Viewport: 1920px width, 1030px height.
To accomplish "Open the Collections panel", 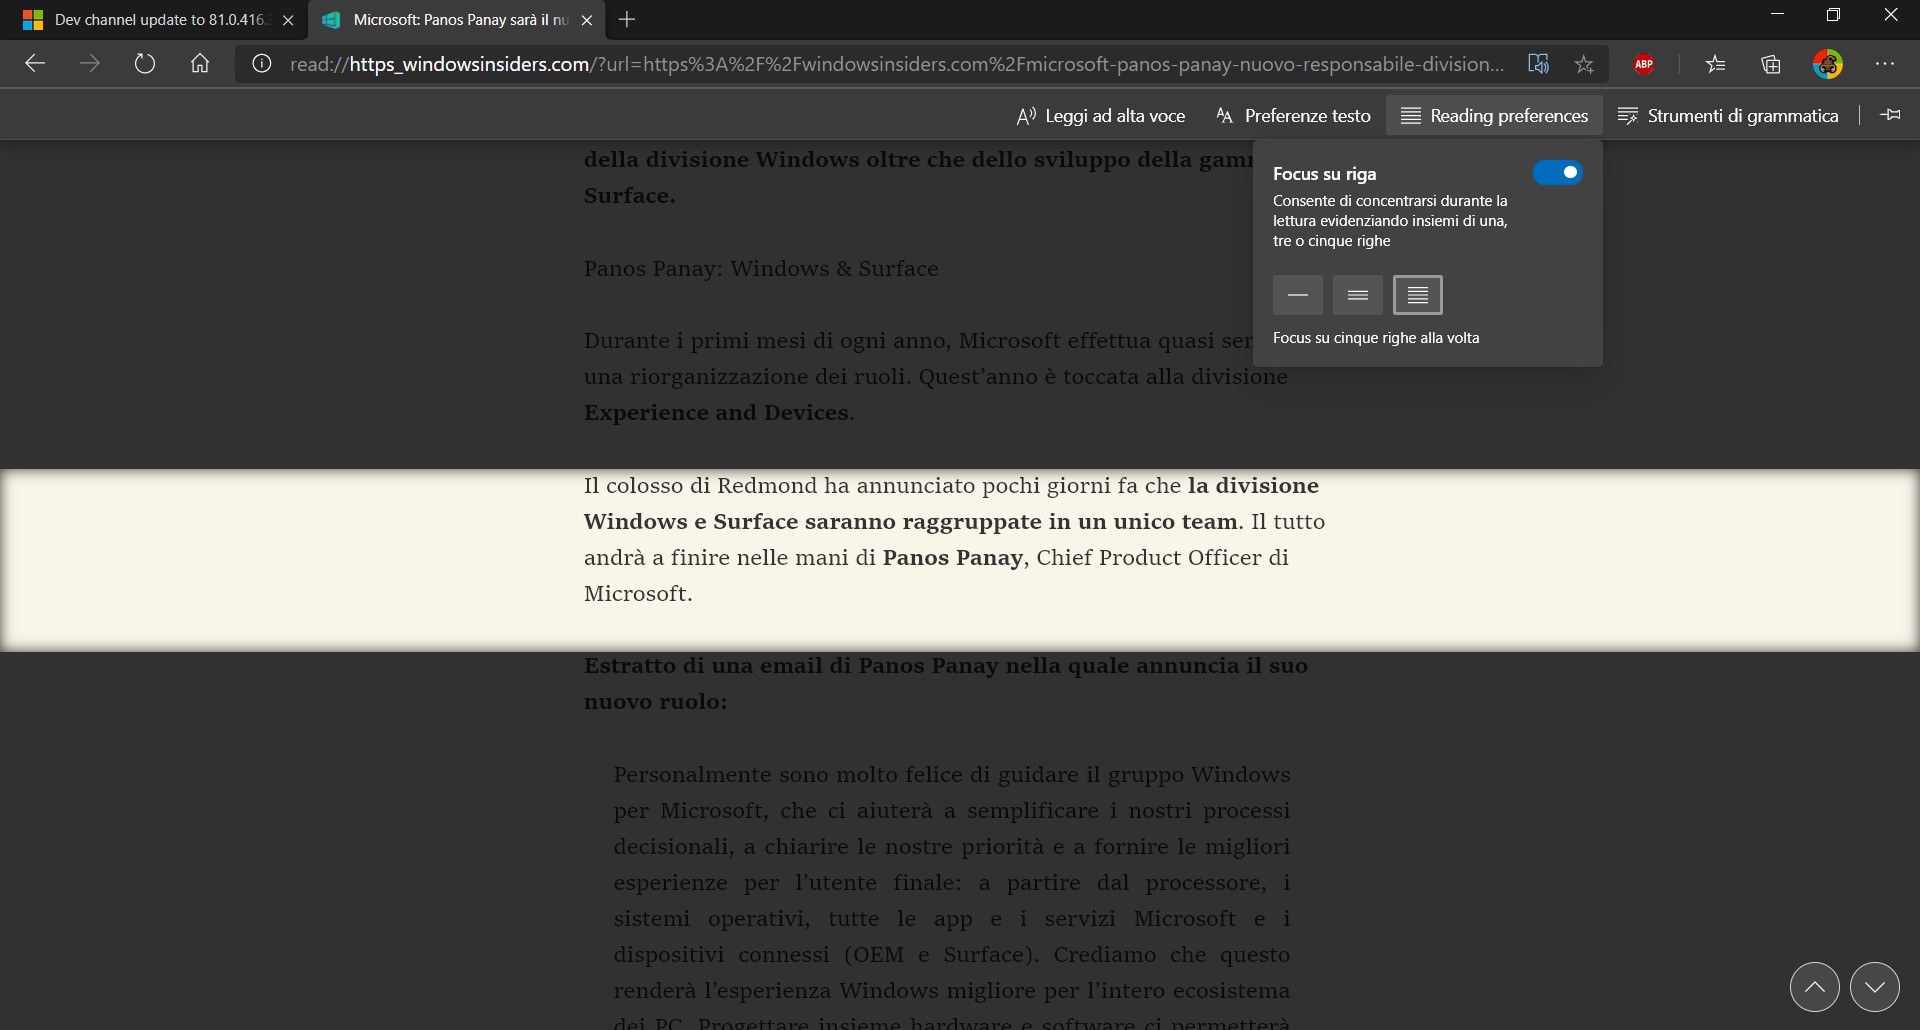I will [1771, 64].
